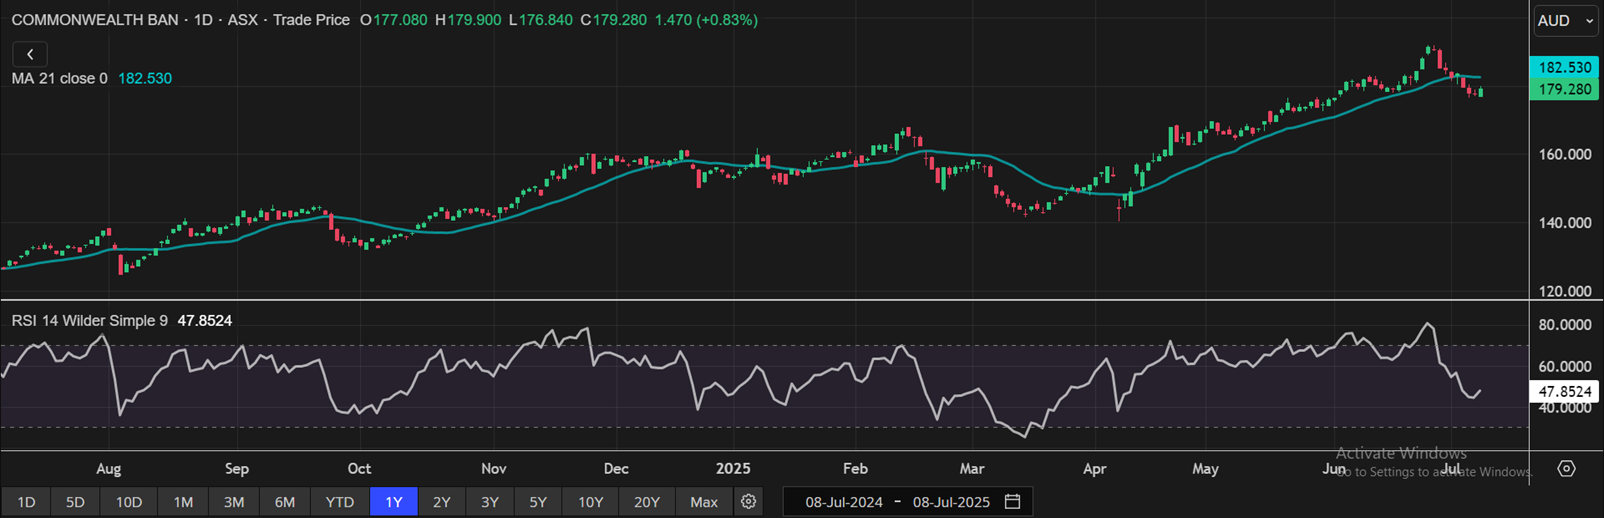Click the highlighted 1Y range button
The height and width of the screenshot is (518, 1604).
[x=393, y=502]
